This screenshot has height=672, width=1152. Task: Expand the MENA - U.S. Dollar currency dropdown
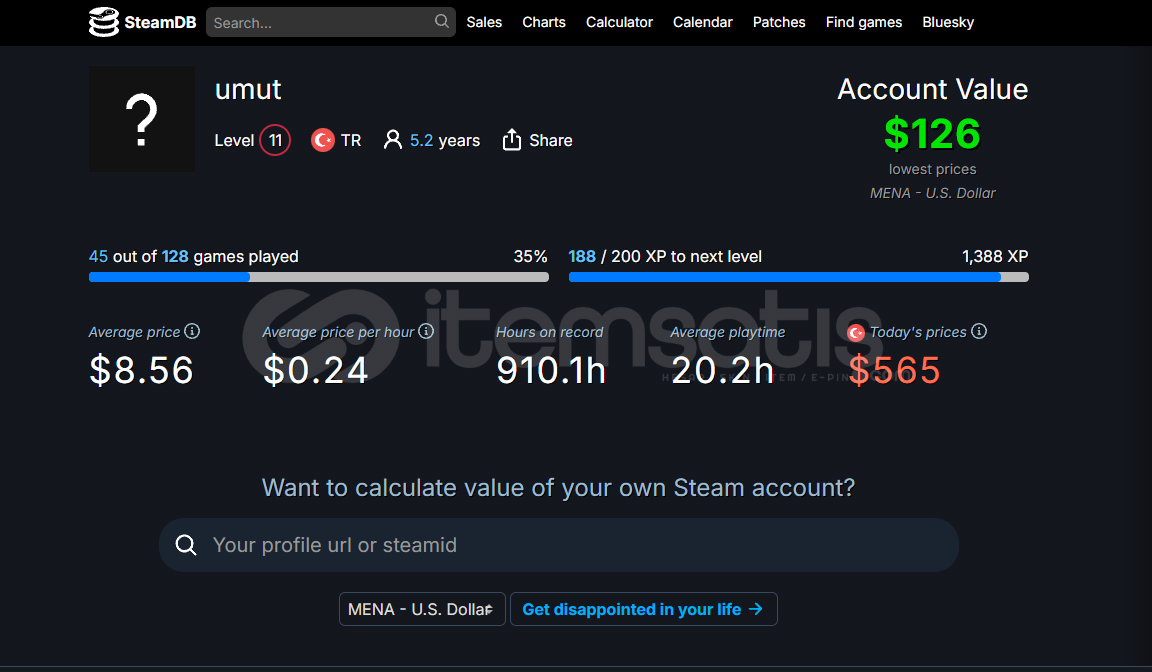coord(422,609)
